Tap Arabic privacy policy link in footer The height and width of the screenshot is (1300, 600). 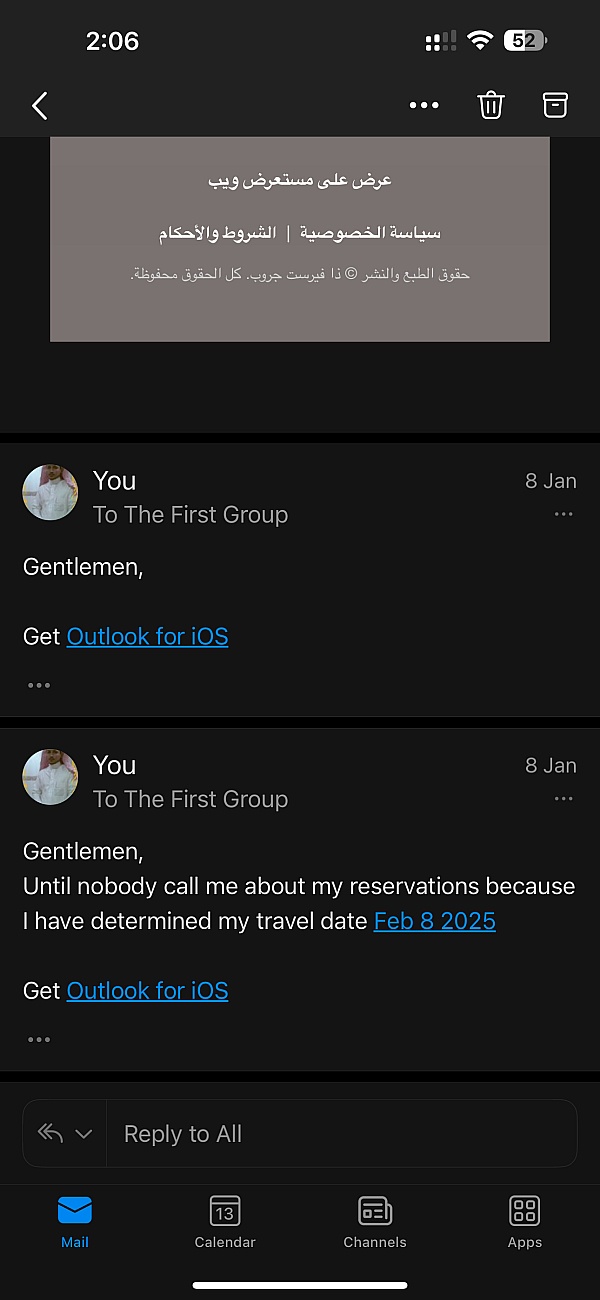370,233
